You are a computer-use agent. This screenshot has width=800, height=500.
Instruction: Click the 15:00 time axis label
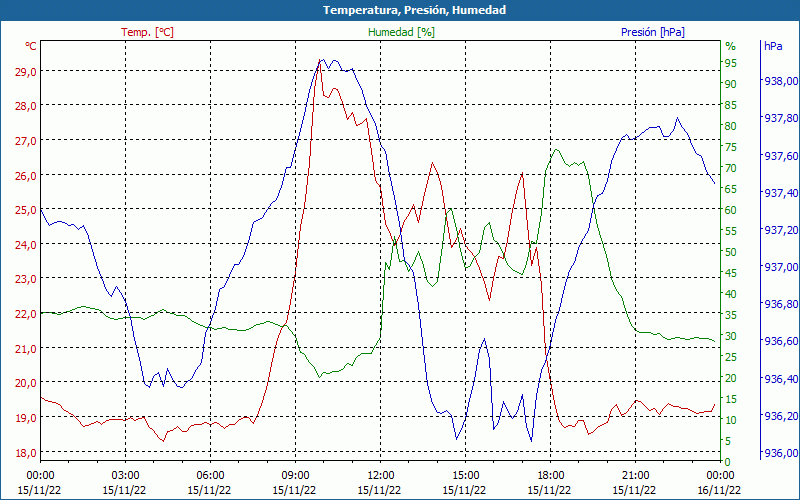point(465,476)
